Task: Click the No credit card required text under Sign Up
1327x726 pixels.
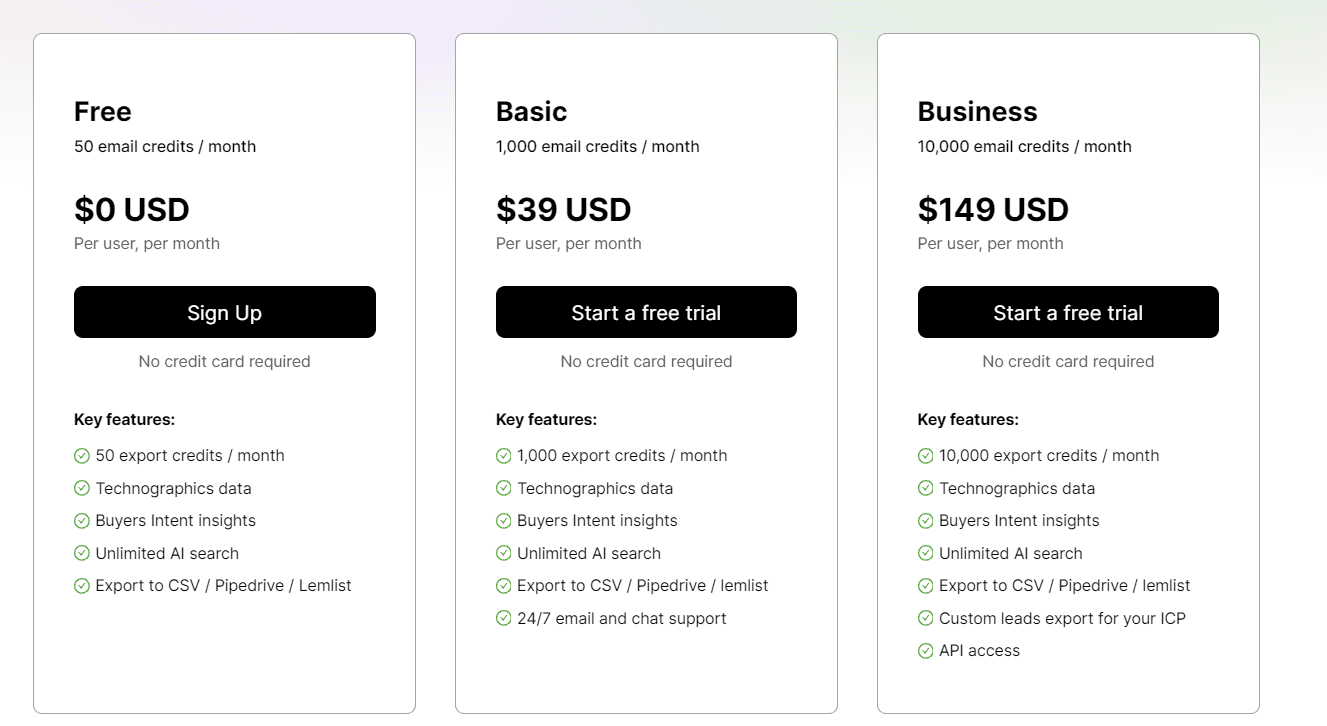Action: tap(224, 361)
